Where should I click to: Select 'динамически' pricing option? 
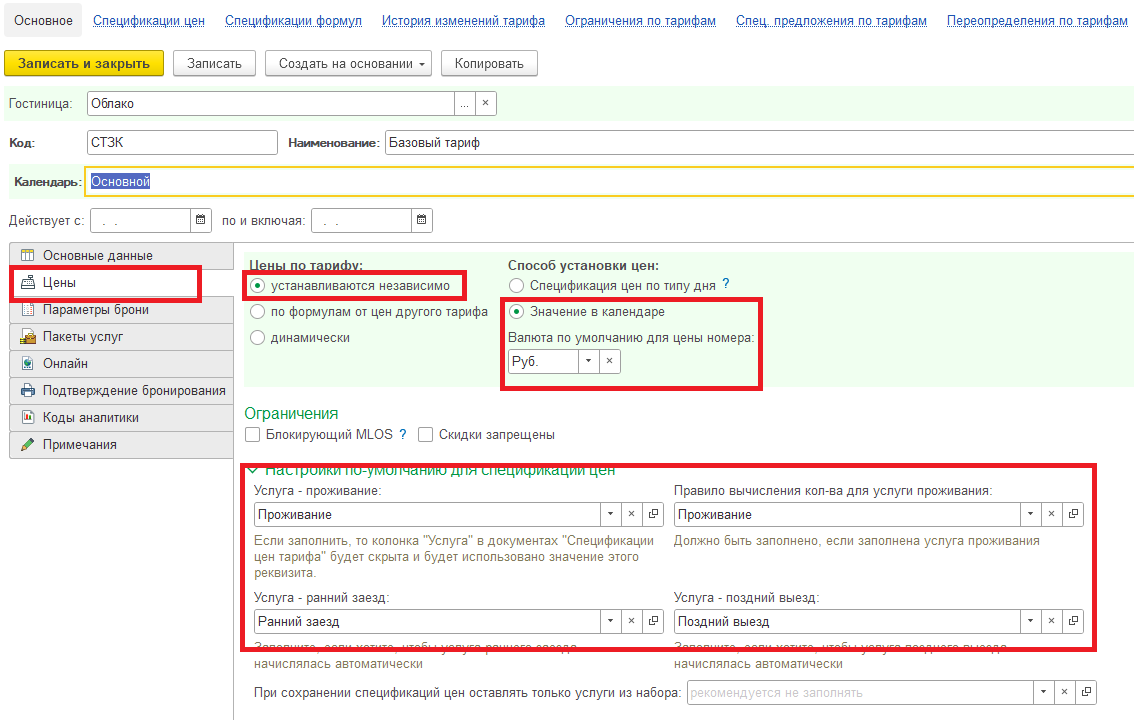click(x=257, y=338)
